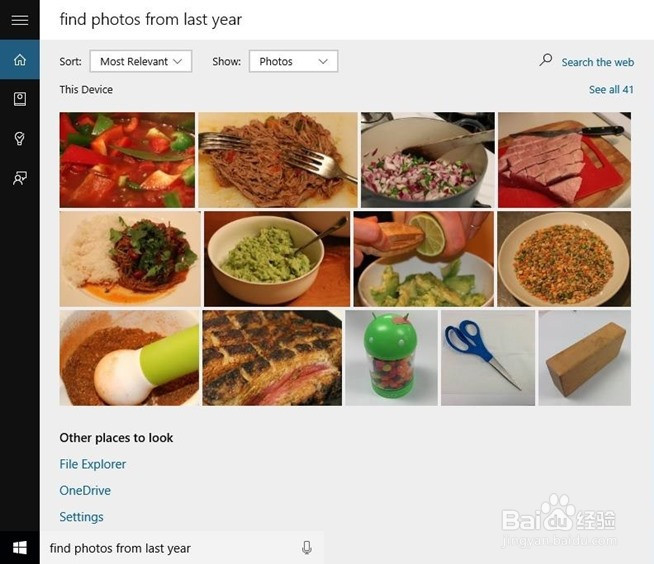Open the blue scissors photo thumbnail
654x564 pixels.
(487, 357)
